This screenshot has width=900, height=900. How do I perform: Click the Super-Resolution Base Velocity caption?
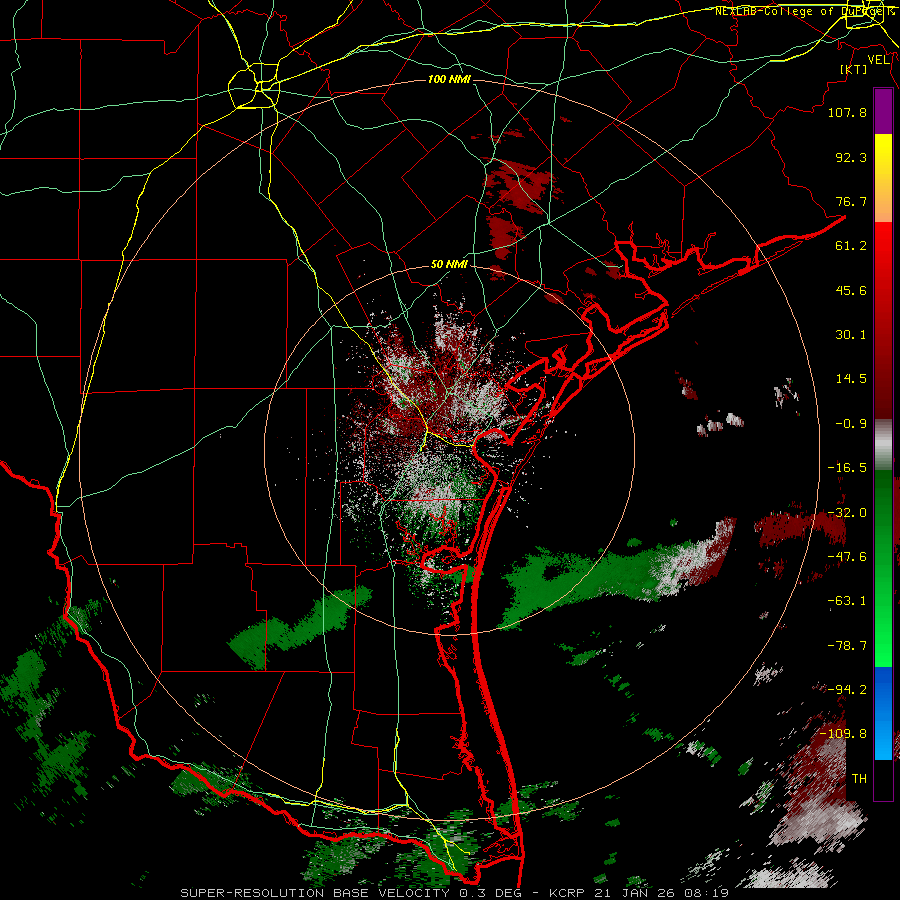pos(454,893)
